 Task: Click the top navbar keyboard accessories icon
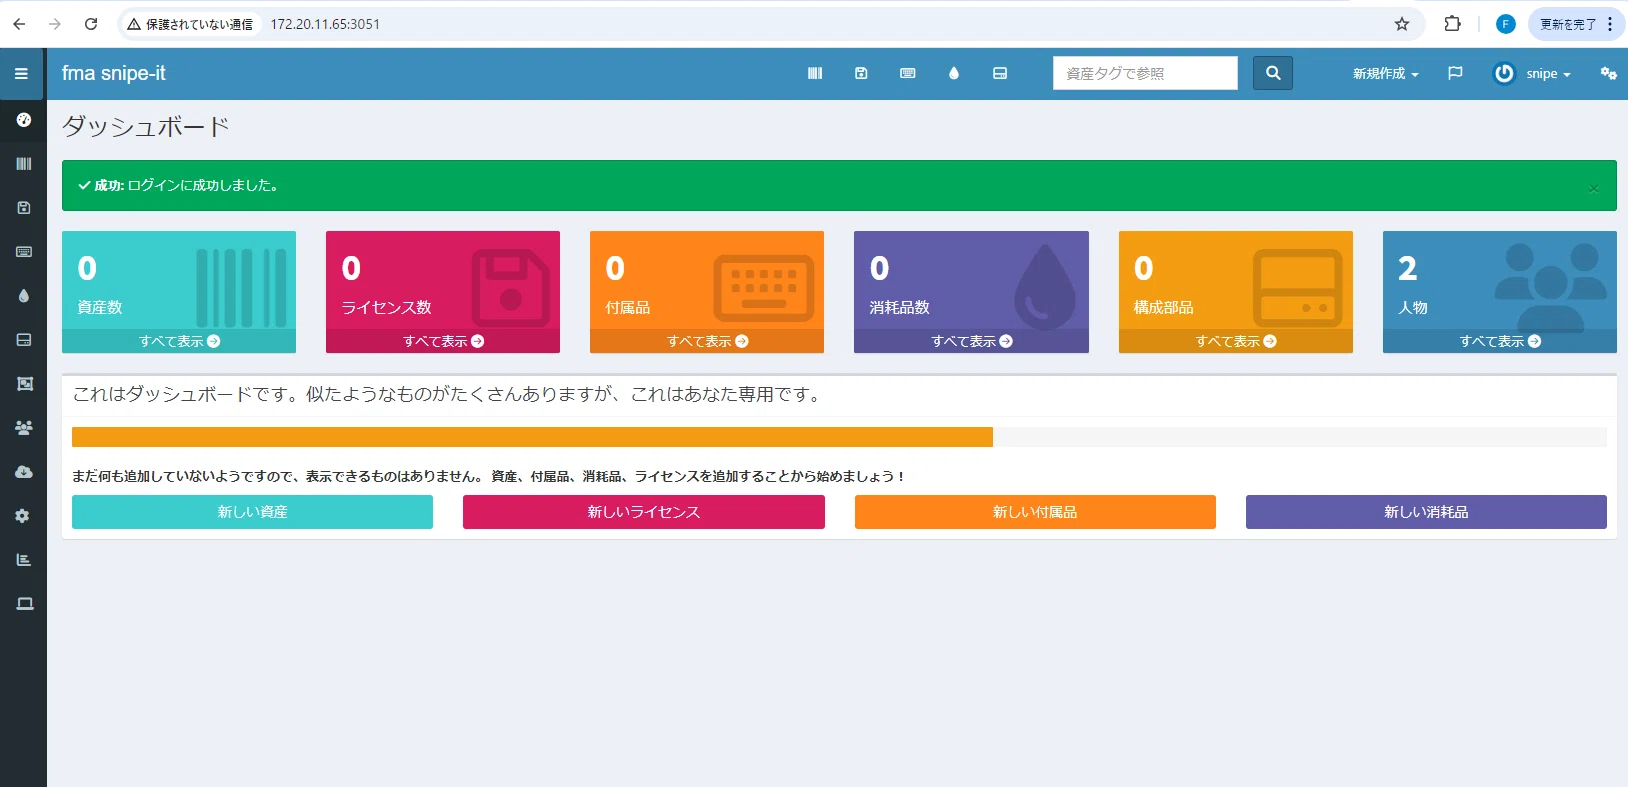[x=908, y=73]
